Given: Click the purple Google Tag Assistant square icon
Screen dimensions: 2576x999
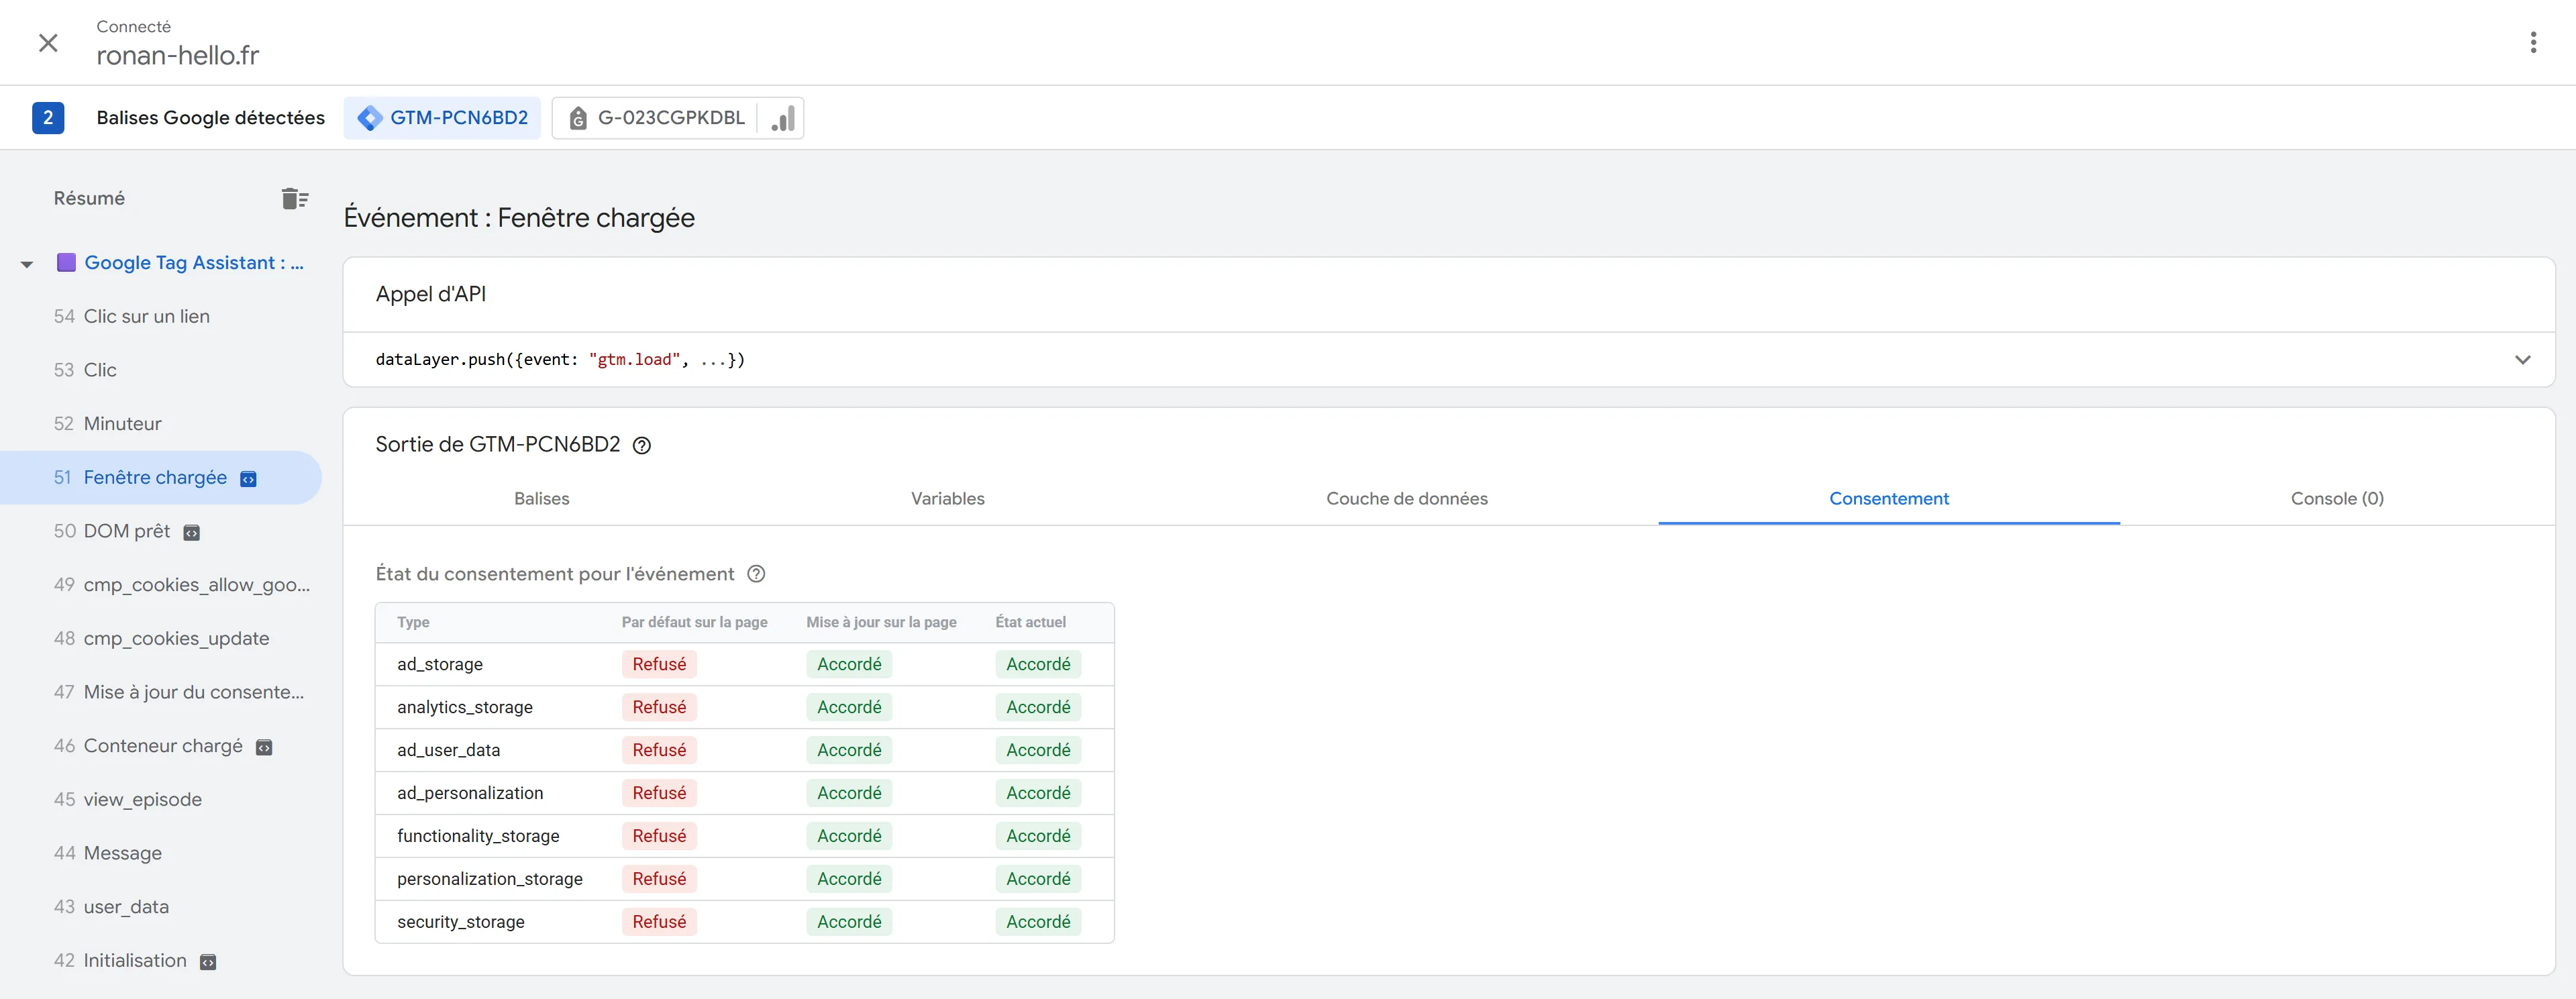Looking at the screenshot, I should [66, 262].
